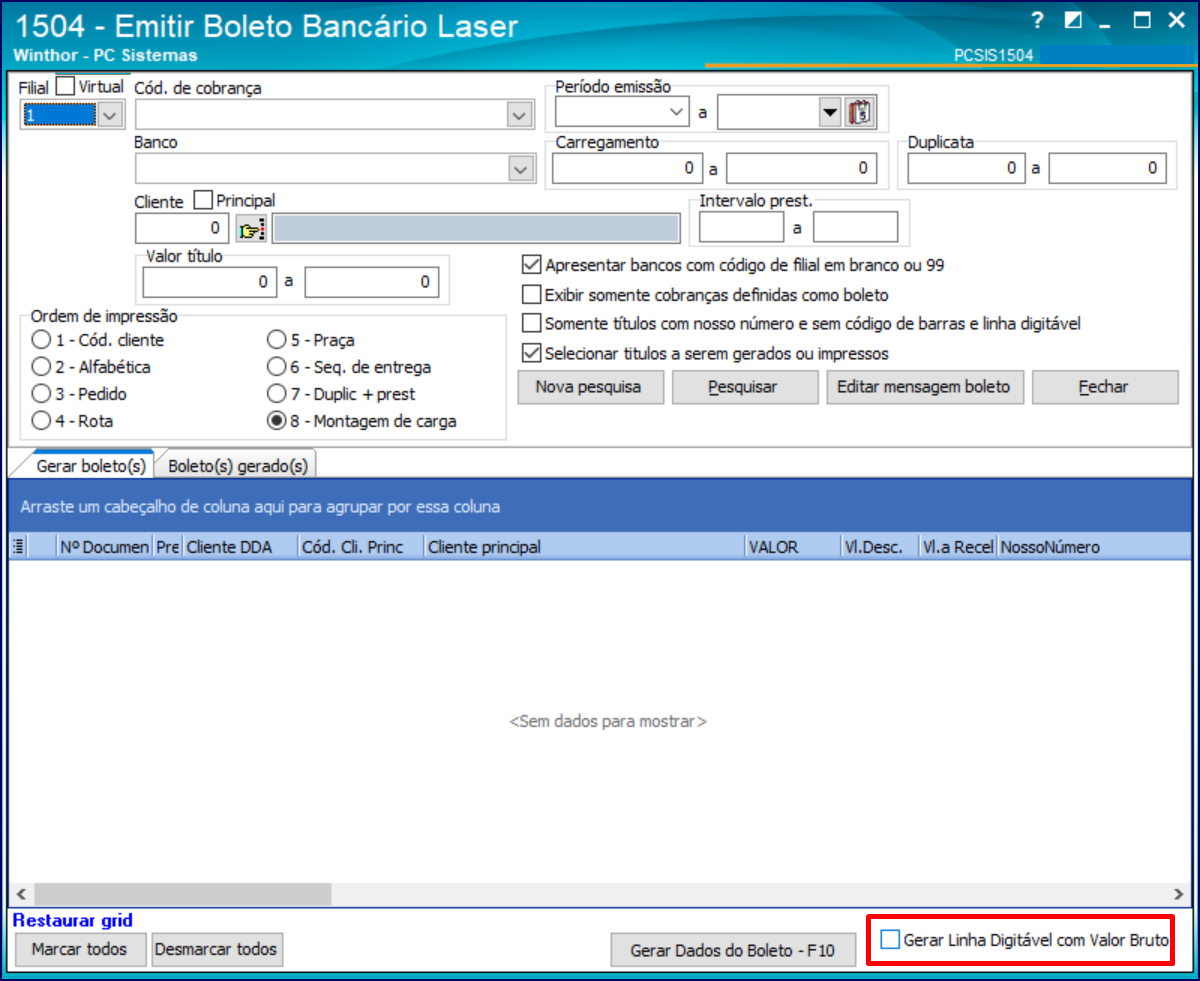Open the Período emissão end date dropdown
This screenshot has width=1200, height=981.
(830, 113)
